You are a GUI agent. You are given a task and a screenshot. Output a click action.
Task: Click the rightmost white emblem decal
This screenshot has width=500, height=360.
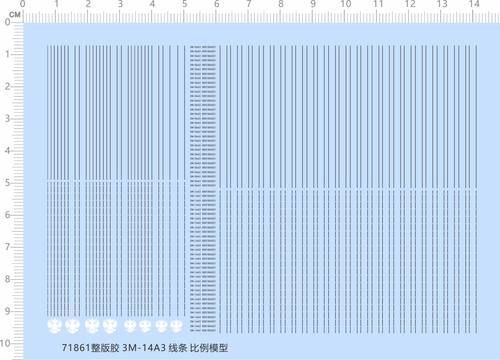(176, 326)
